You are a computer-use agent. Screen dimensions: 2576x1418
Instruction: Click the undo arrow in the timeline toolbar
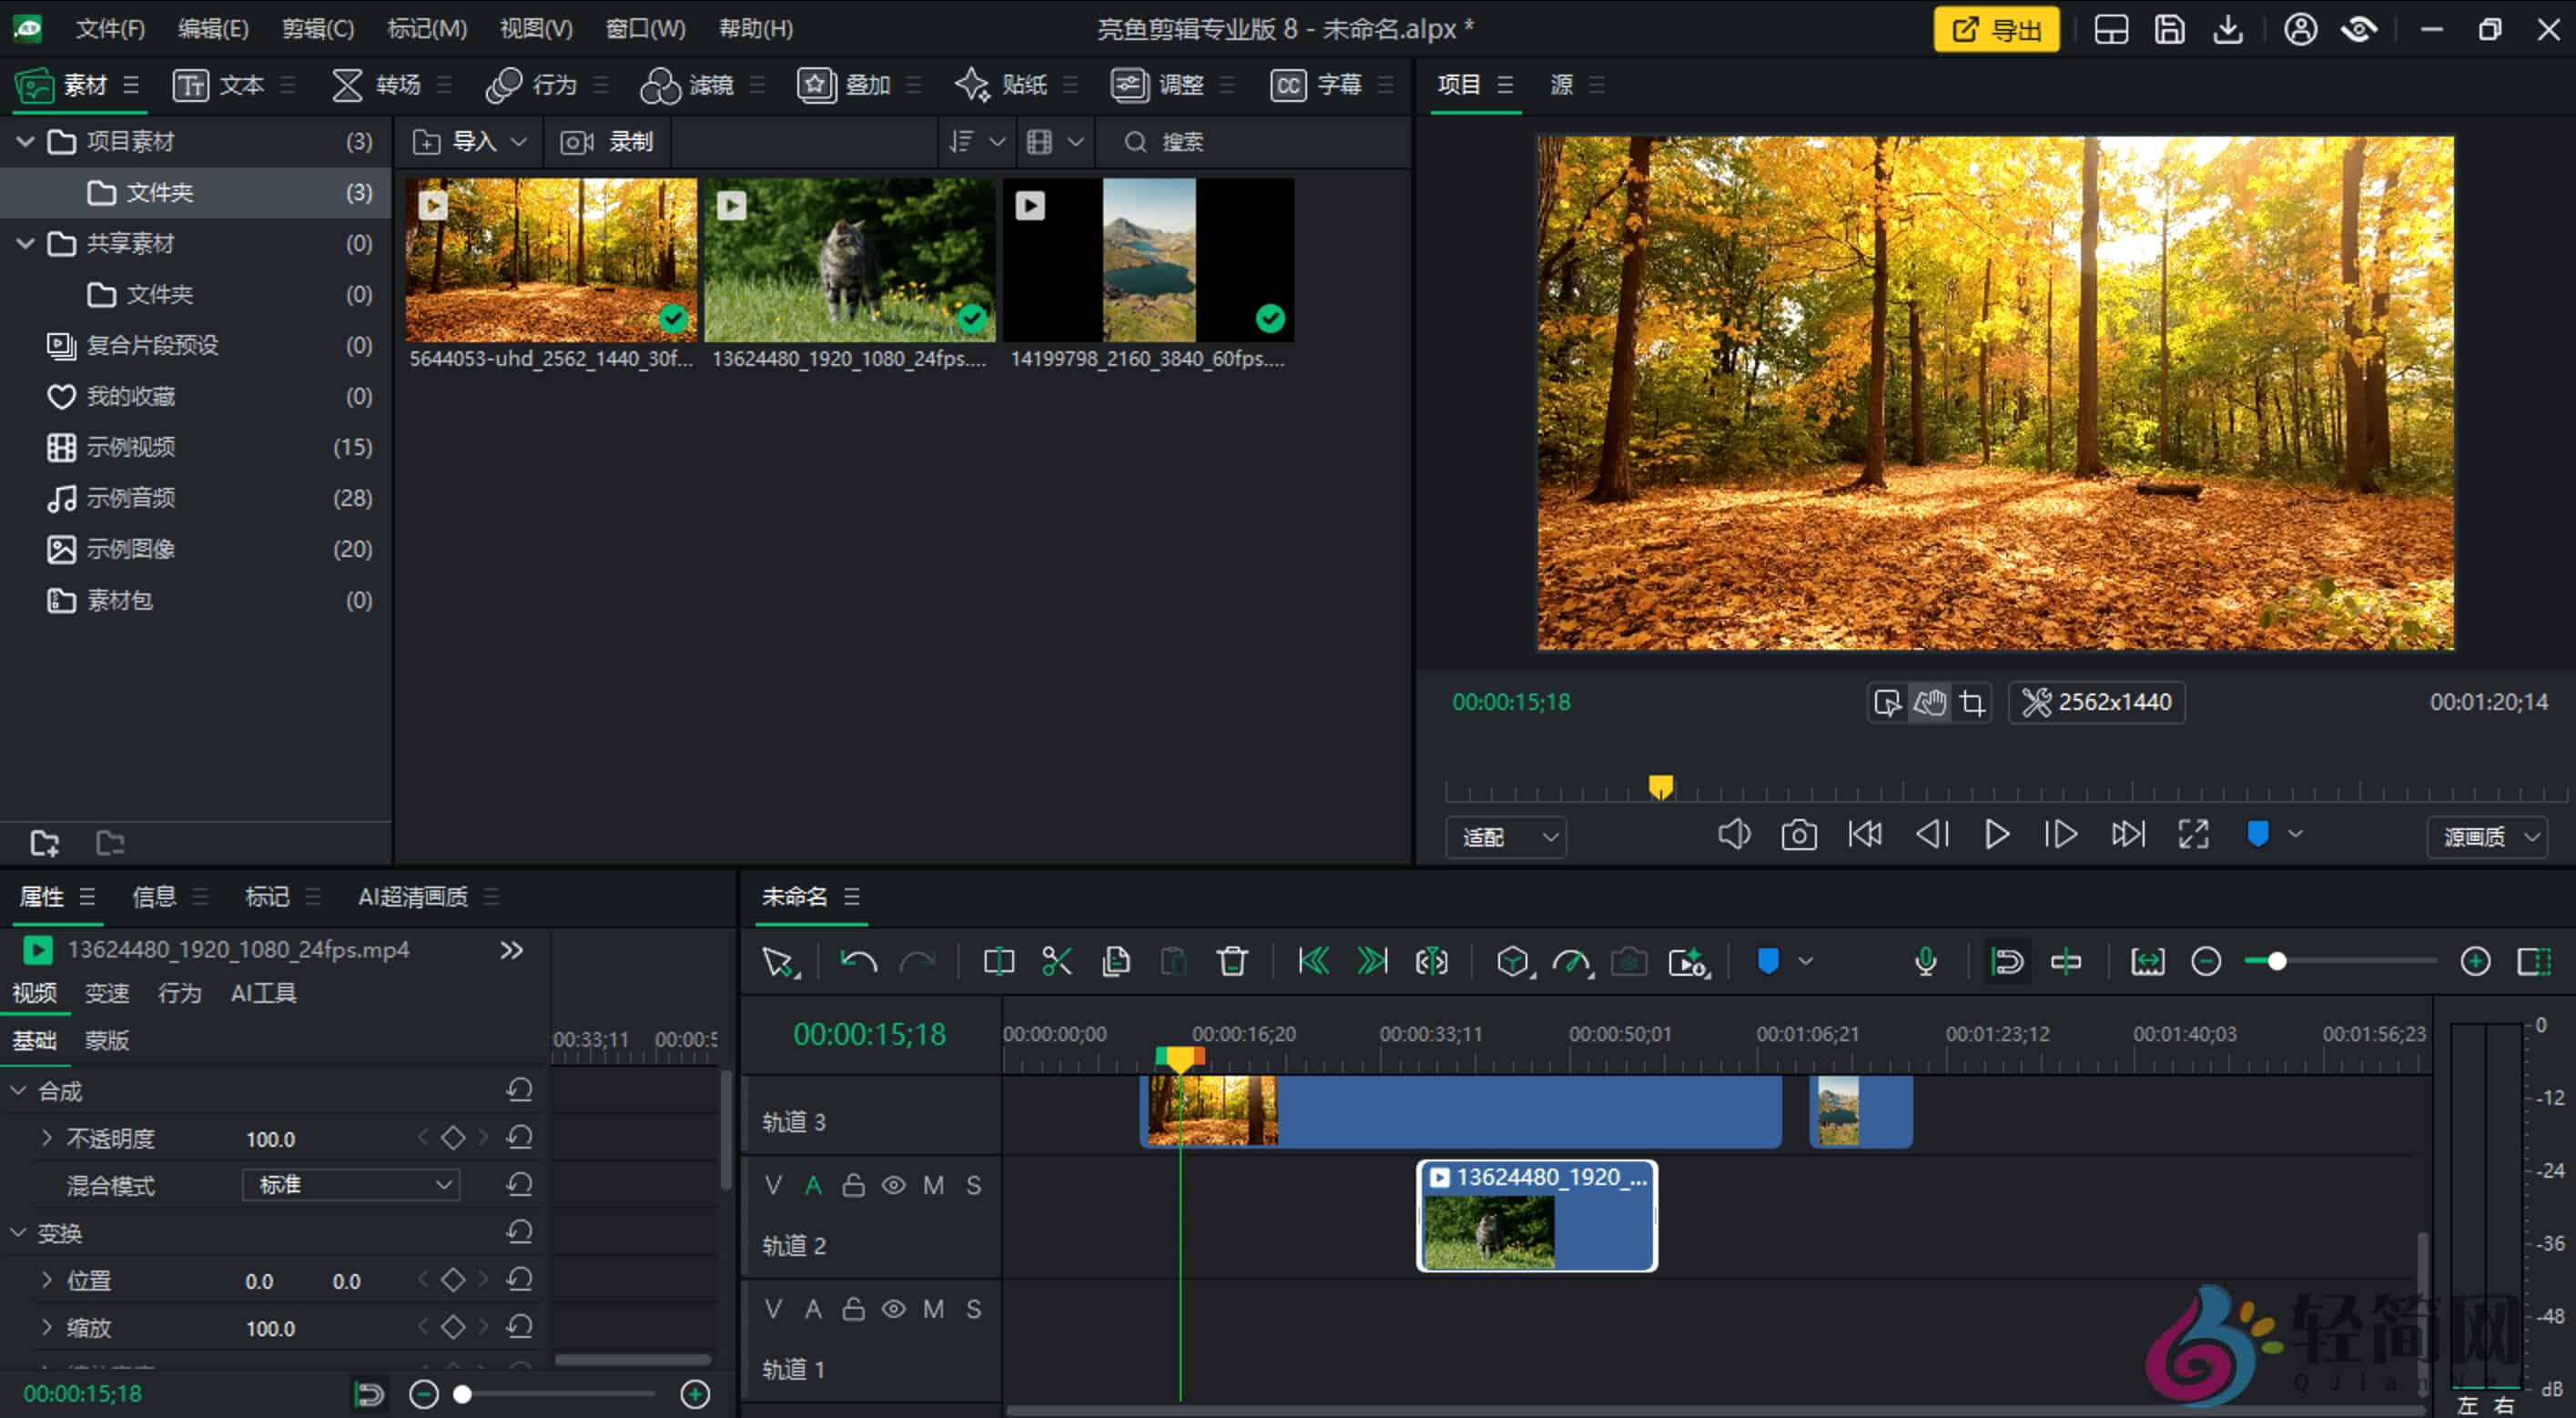click(857, 960)
